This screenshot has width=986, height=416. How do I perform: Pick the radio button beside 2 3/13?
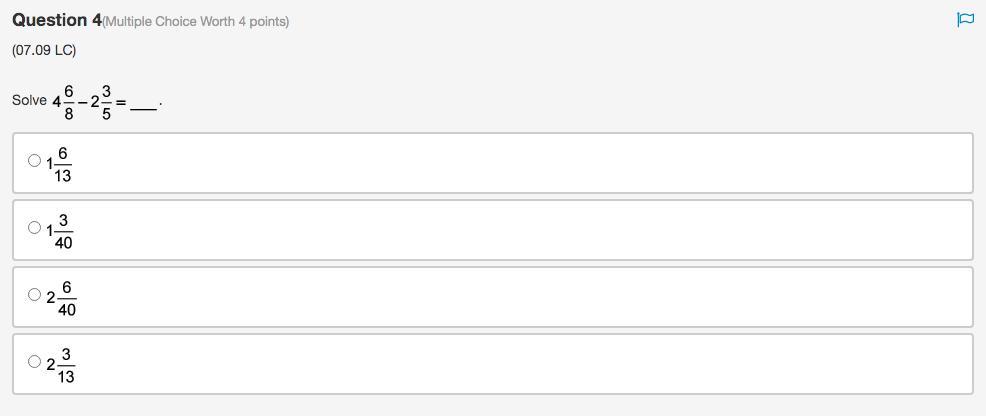[34, 361]
